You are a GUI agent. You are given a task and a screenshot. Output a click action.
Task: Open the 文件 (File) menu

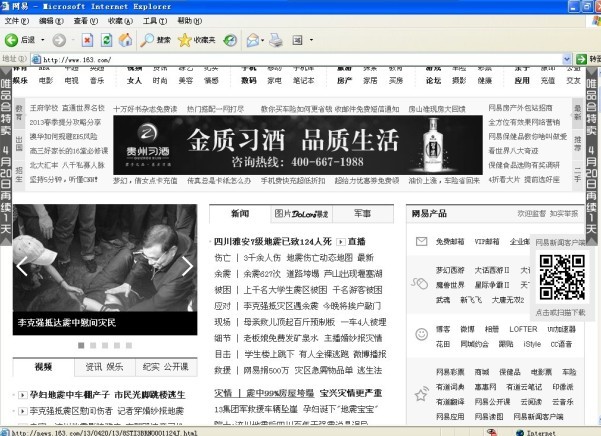tap(15, 20)
